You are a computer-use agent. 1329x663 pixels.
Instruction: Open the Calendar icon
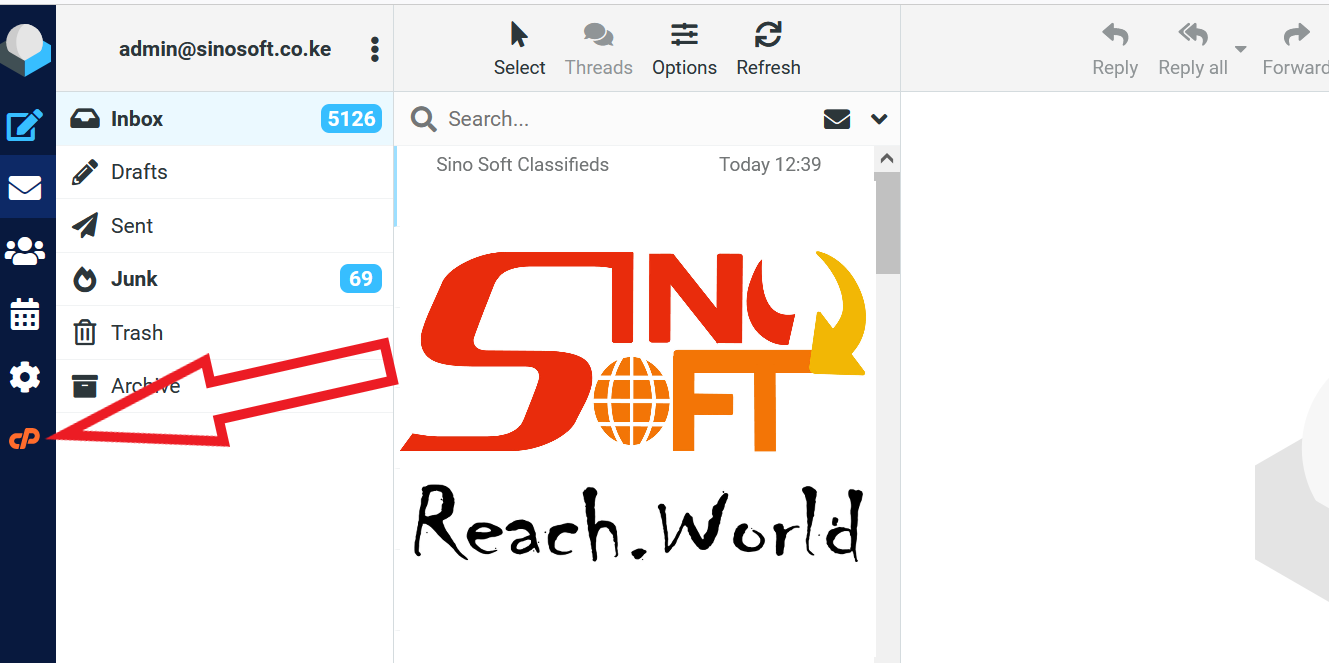coord(26,314)
